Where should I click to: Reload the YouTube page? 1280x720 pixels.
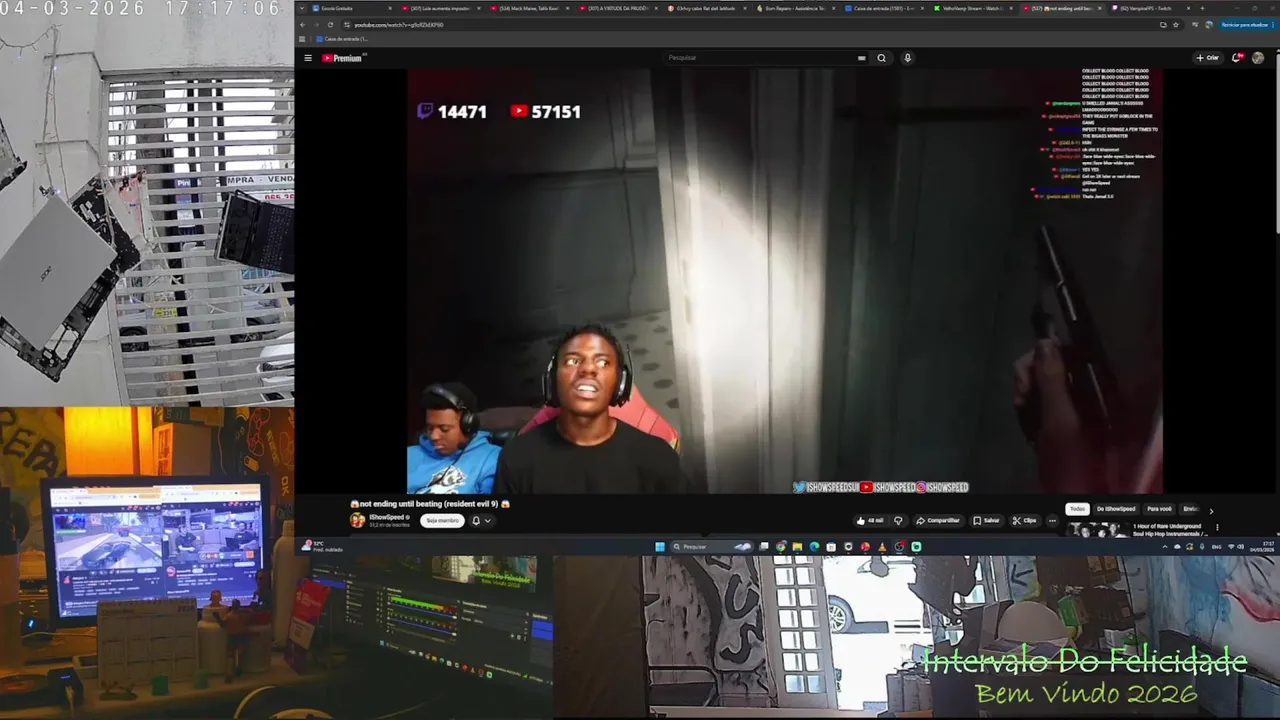pos(331,25)
